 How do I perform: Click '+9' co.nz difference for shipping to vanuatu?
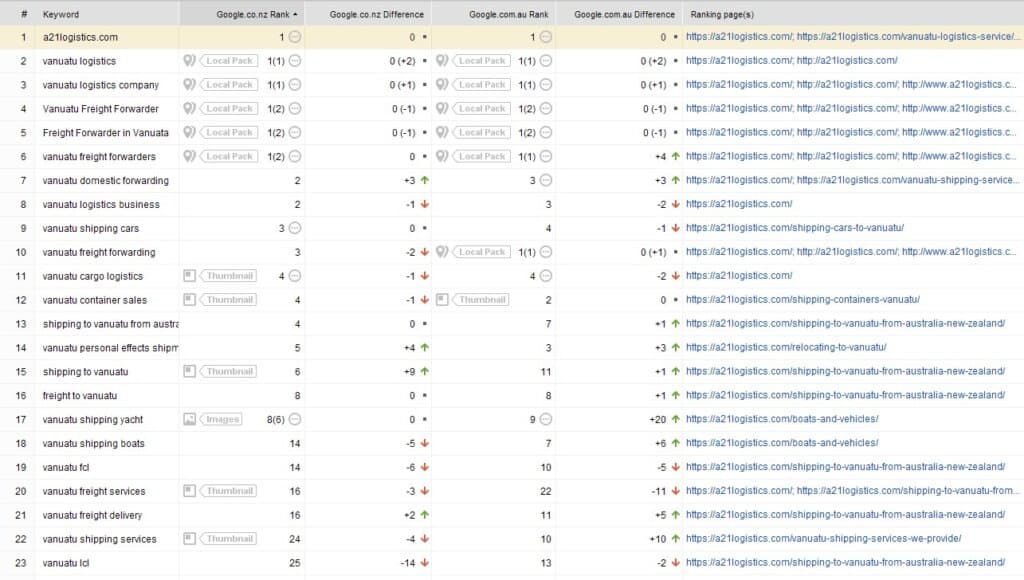click(409, 371)
